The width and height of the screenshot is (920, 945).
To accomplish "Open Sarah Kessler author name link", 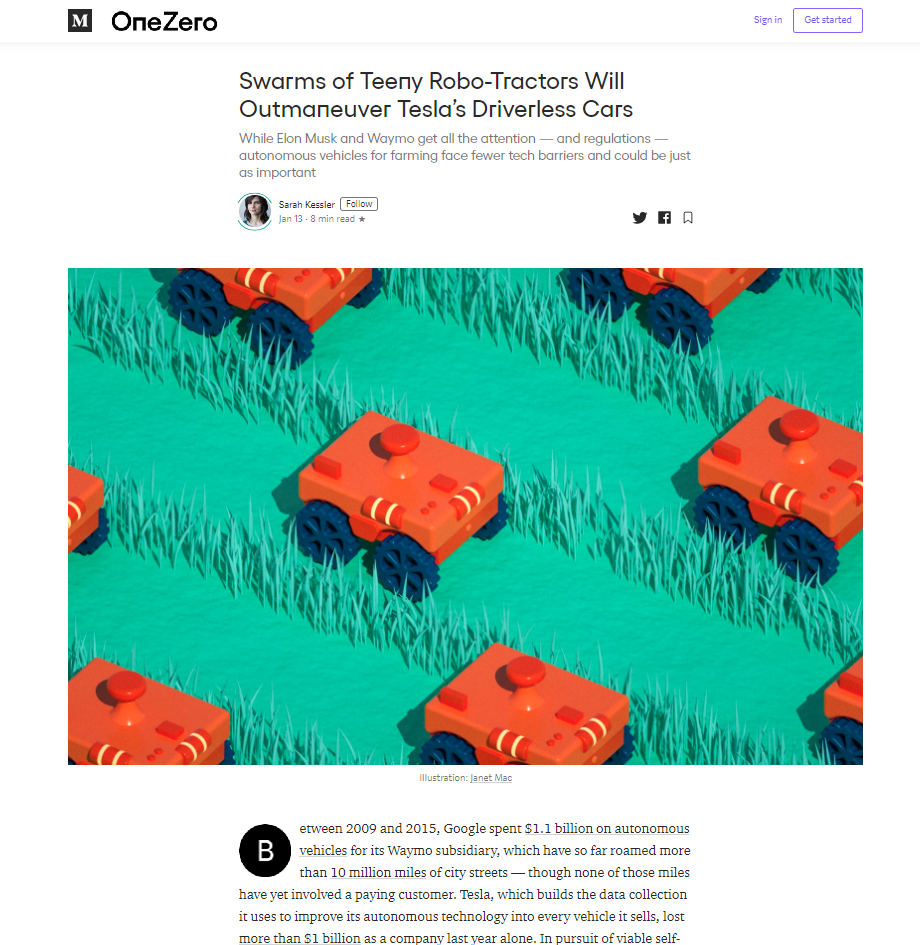I will point(307,204).
